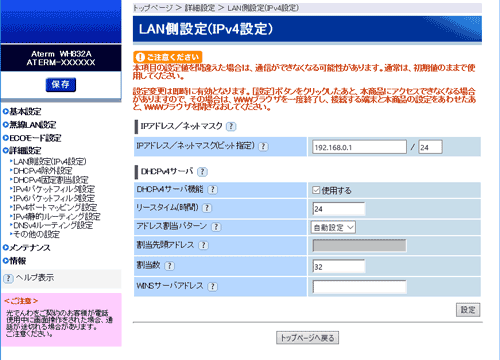Open help icon for 割当数
This screenshot has width=500, height=360.
(170, 266)
